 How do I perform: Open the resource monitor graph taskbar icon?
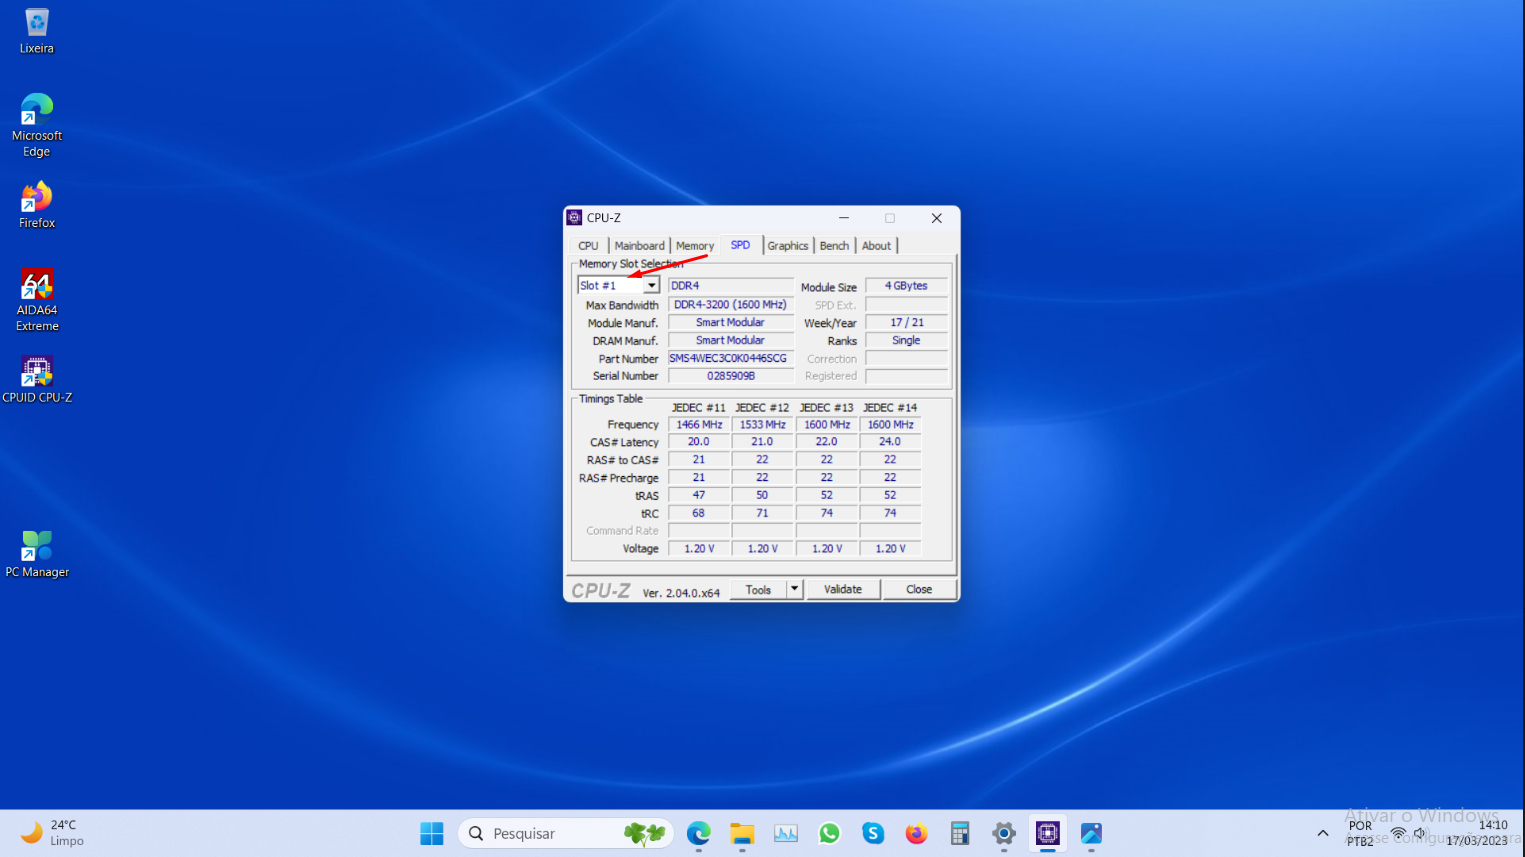(786, 833)
